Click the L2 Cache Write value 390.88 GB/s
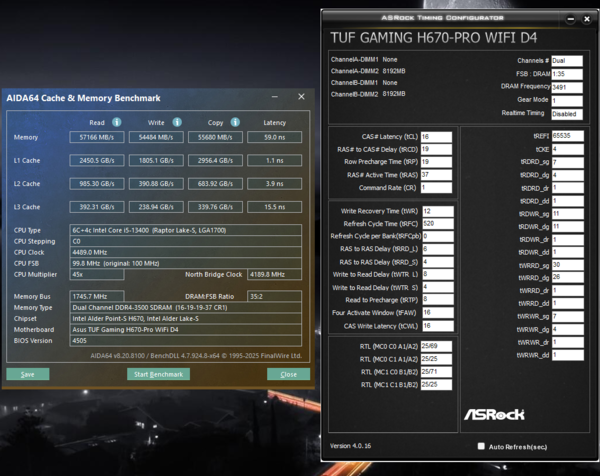The width and height of the screenshot is (600, 476). [x=156, y=184]
